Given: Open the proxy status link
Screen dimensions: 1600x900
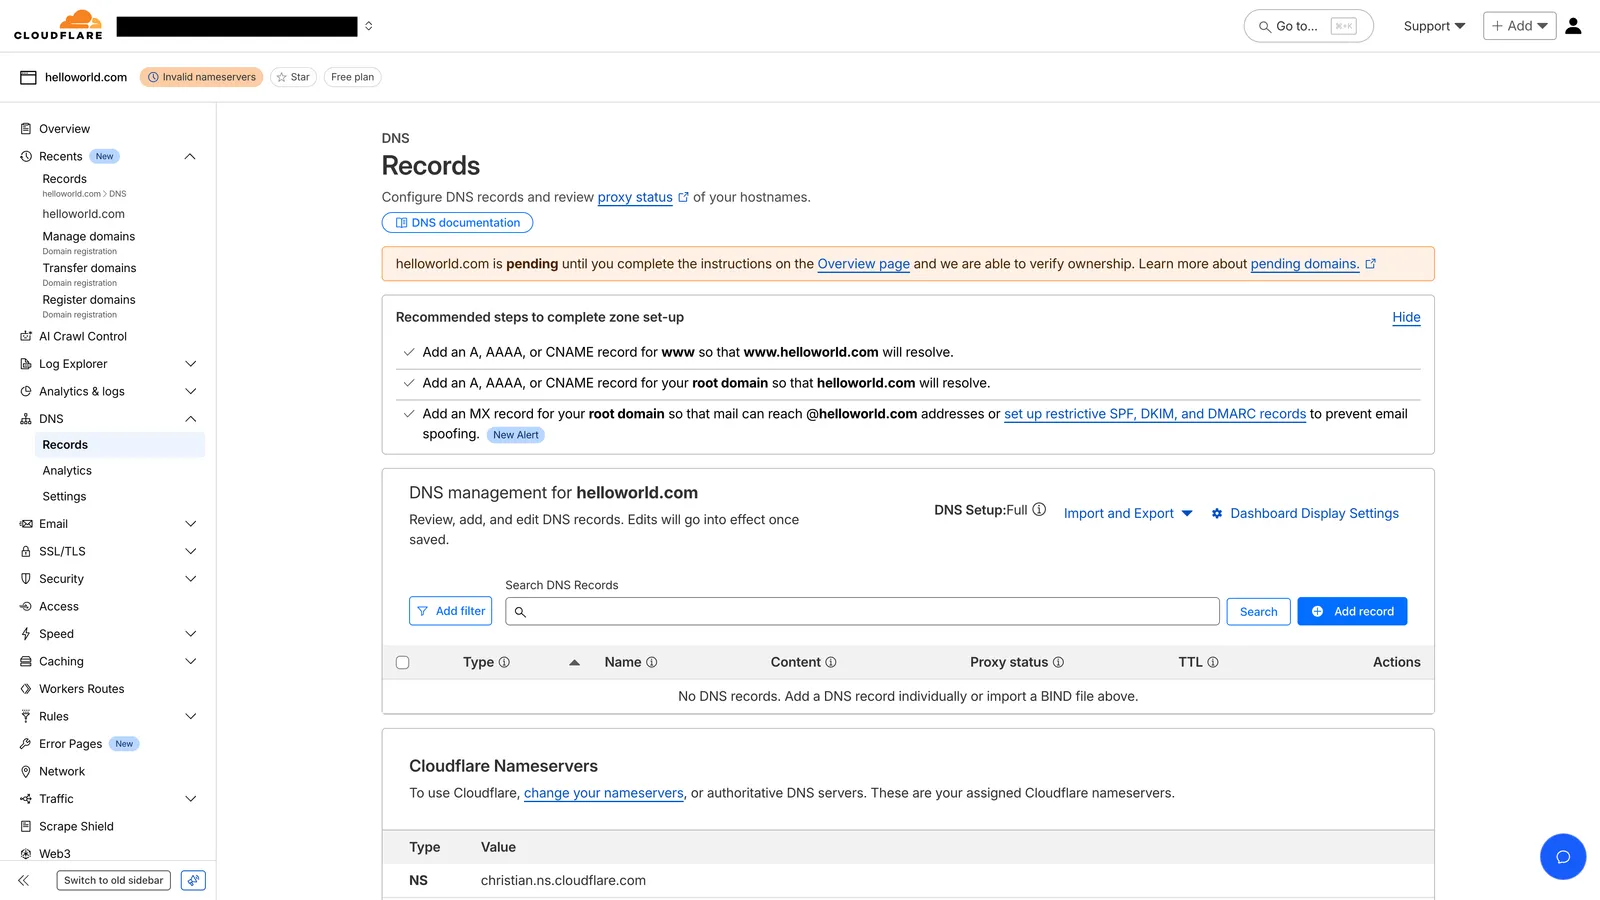Looking at the screenshot, I should pyautogui.click(x=635, y=198).
